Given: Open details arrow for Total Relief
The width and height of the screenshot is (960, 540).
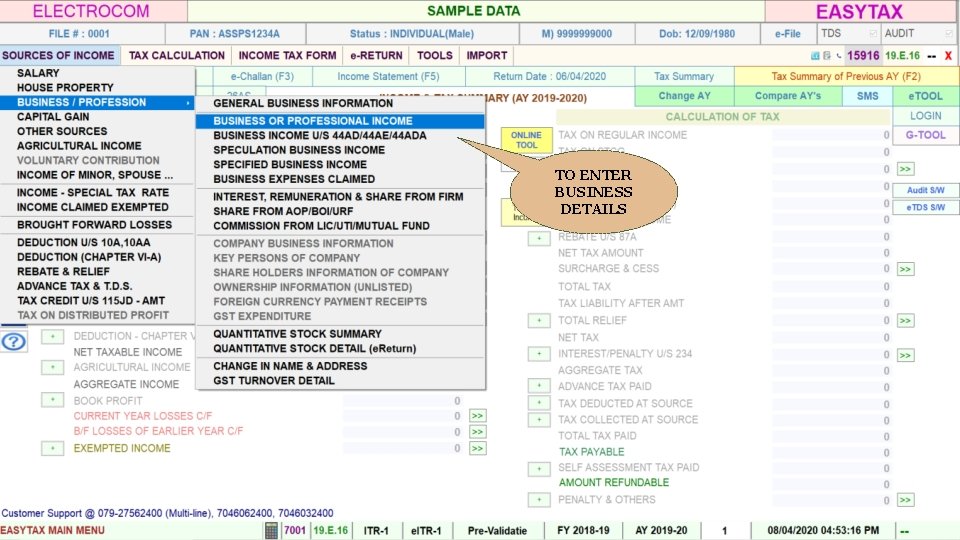Looking at the screenshot, I should click(x=906, y=321).
